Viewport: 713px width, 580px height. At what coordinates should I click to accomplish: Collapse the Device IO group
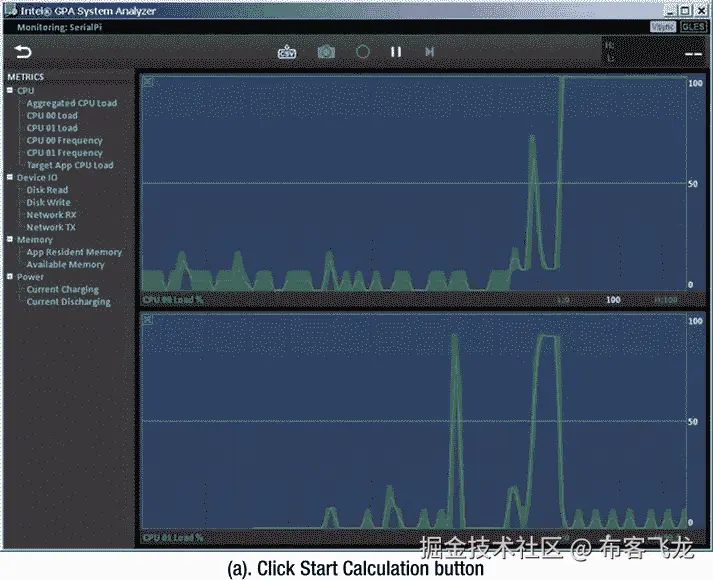click(10, 177)
